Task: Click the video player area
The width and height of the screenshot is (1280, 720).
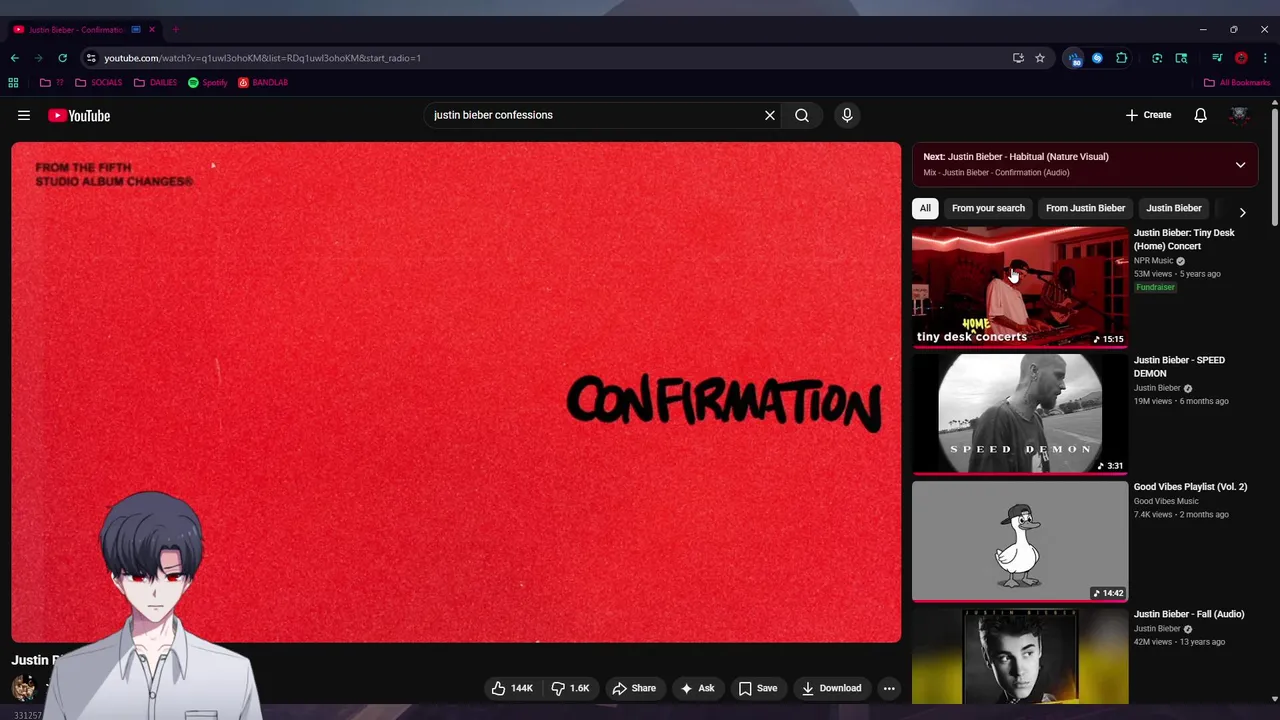Action: [456, 392]
